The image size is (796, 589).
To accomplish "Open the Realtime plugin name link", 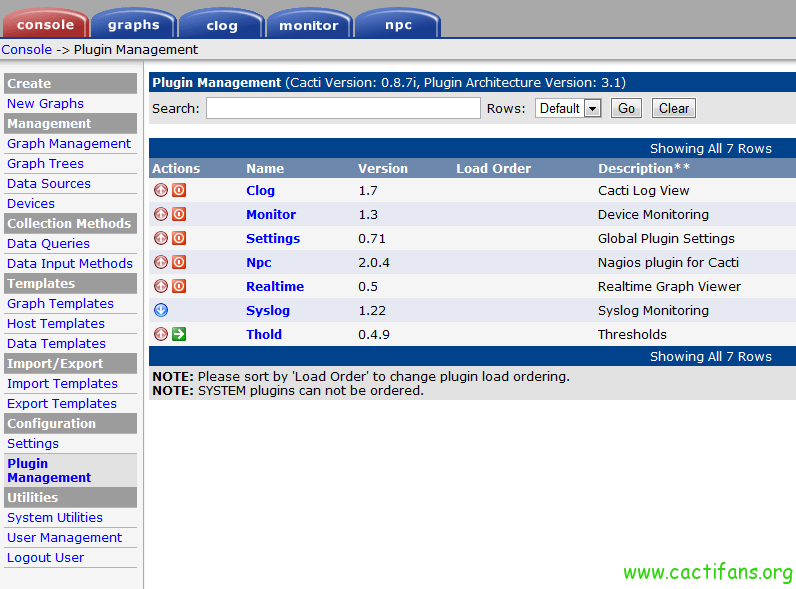I will click(x=275, y=287).
